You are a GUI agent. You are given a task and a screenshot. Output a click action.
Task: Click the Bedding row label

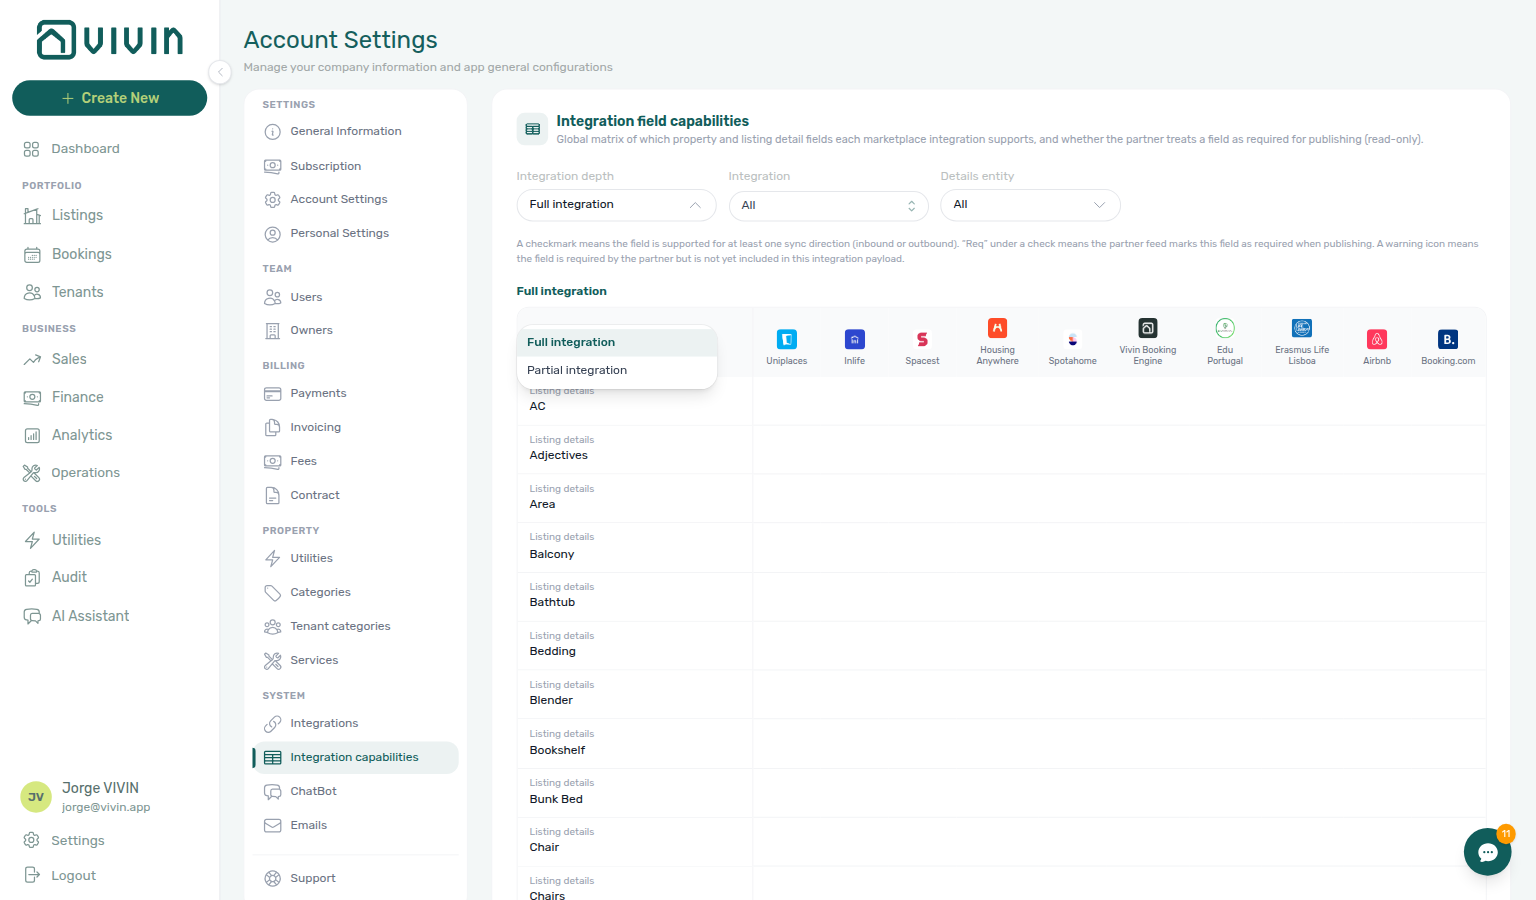coord(553,652)
